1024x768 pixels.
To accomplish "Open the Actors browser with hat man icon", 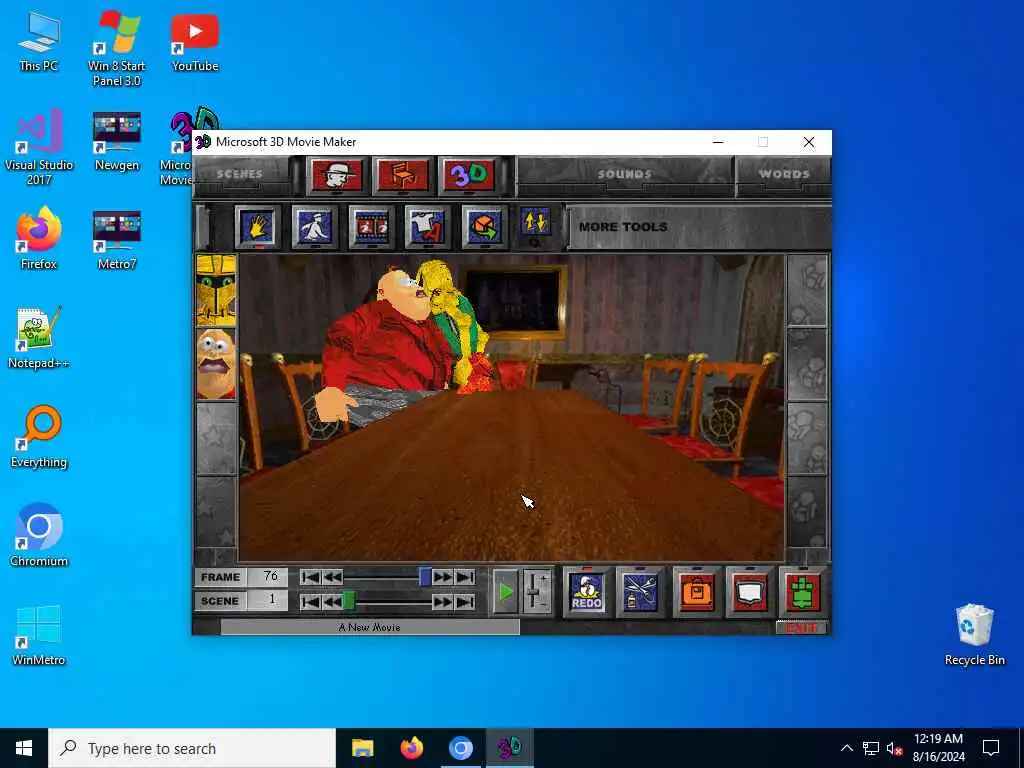I will tap(337, 175).
